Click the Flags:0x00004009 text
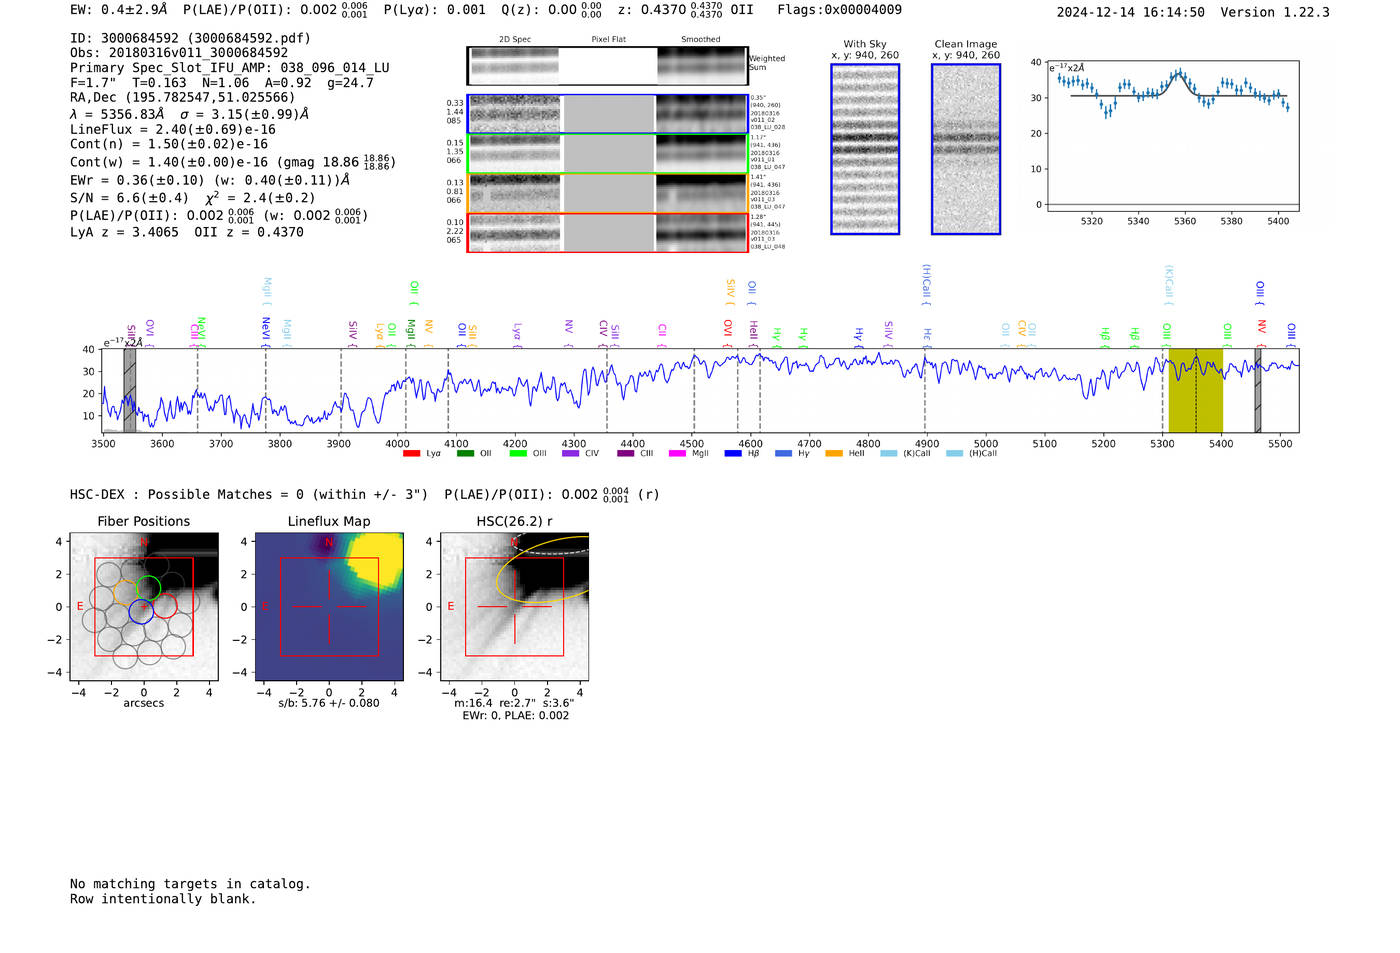The image size is (1400, 953). pos(840,10)
